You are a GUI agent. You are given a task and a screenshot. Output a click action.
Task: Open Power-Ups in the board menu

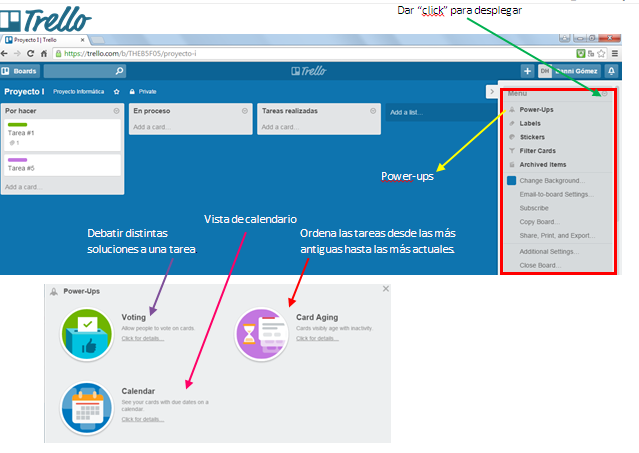pyautogui.click(x=536, y=110)
